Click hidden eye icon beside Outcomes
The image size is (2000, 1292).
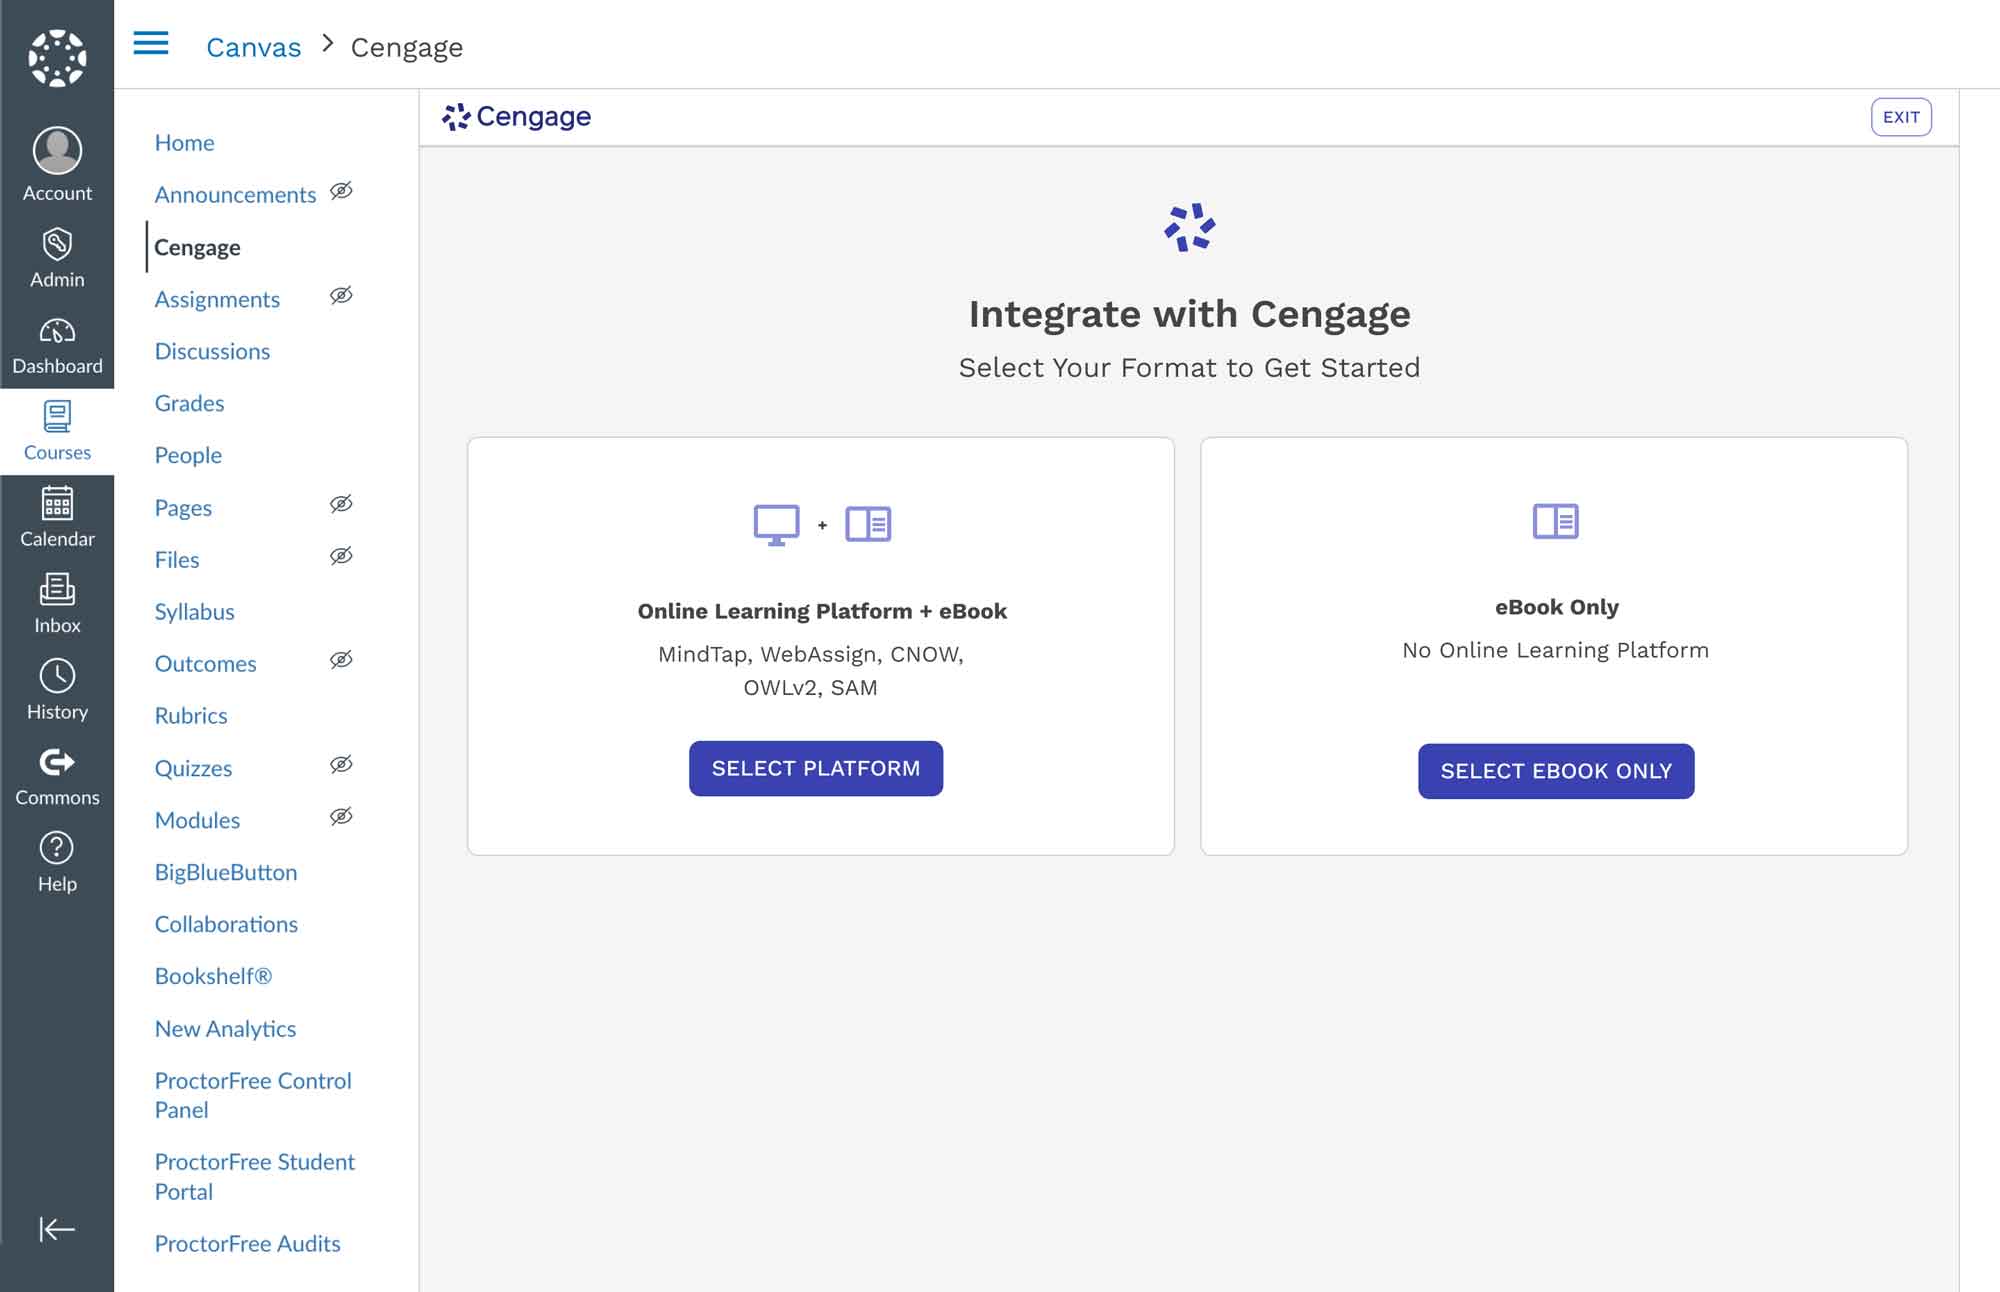(342, 660)
